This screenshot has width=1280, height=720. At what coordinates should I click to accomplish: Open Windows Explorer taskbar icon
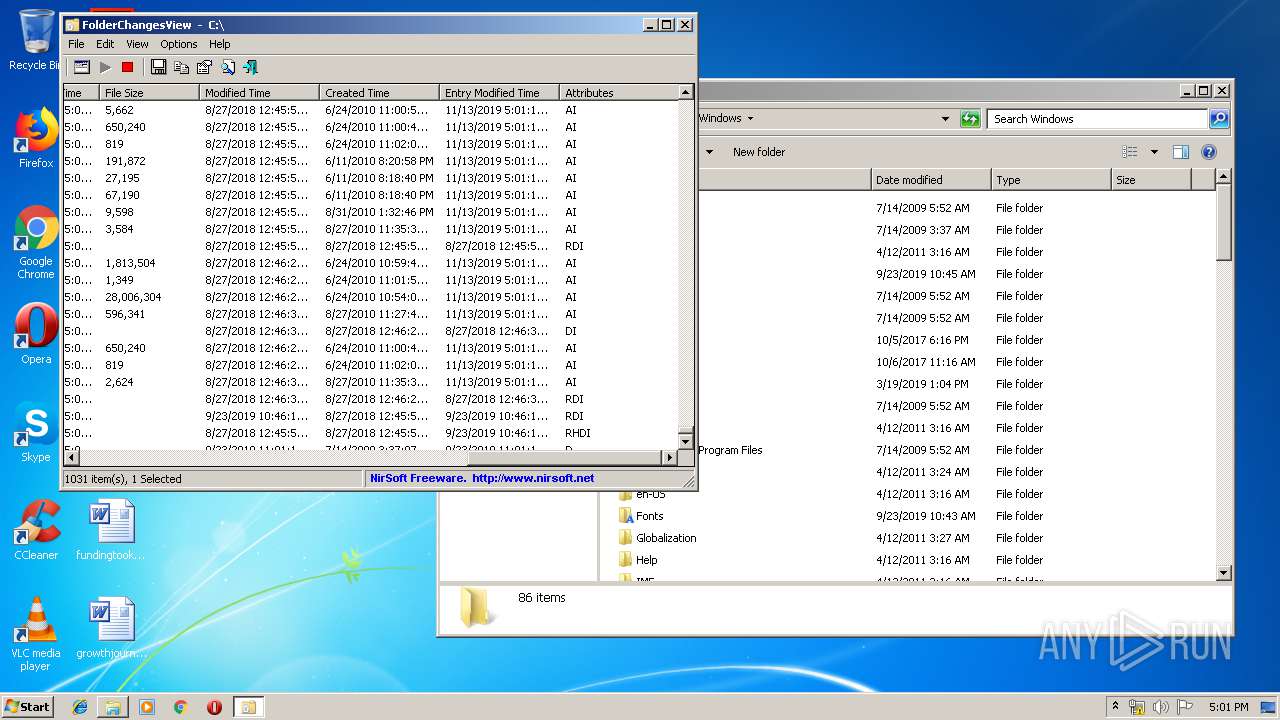click(113, 707)
